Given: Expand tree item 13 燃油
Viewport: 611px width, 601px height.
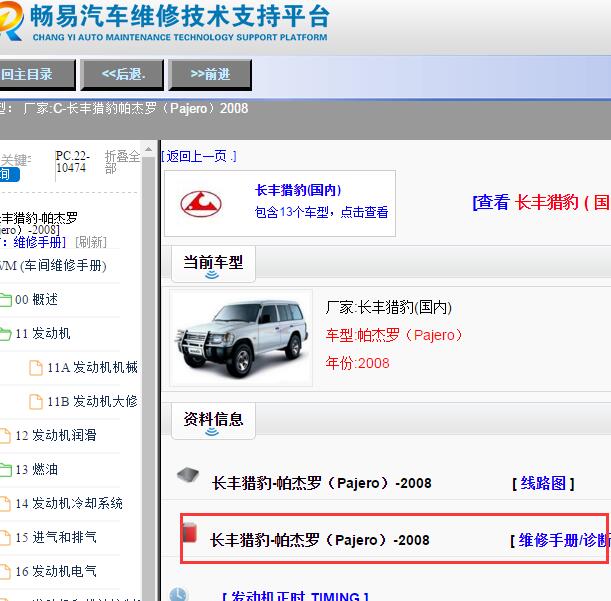Looking at the screenshot, I should 36,470.
